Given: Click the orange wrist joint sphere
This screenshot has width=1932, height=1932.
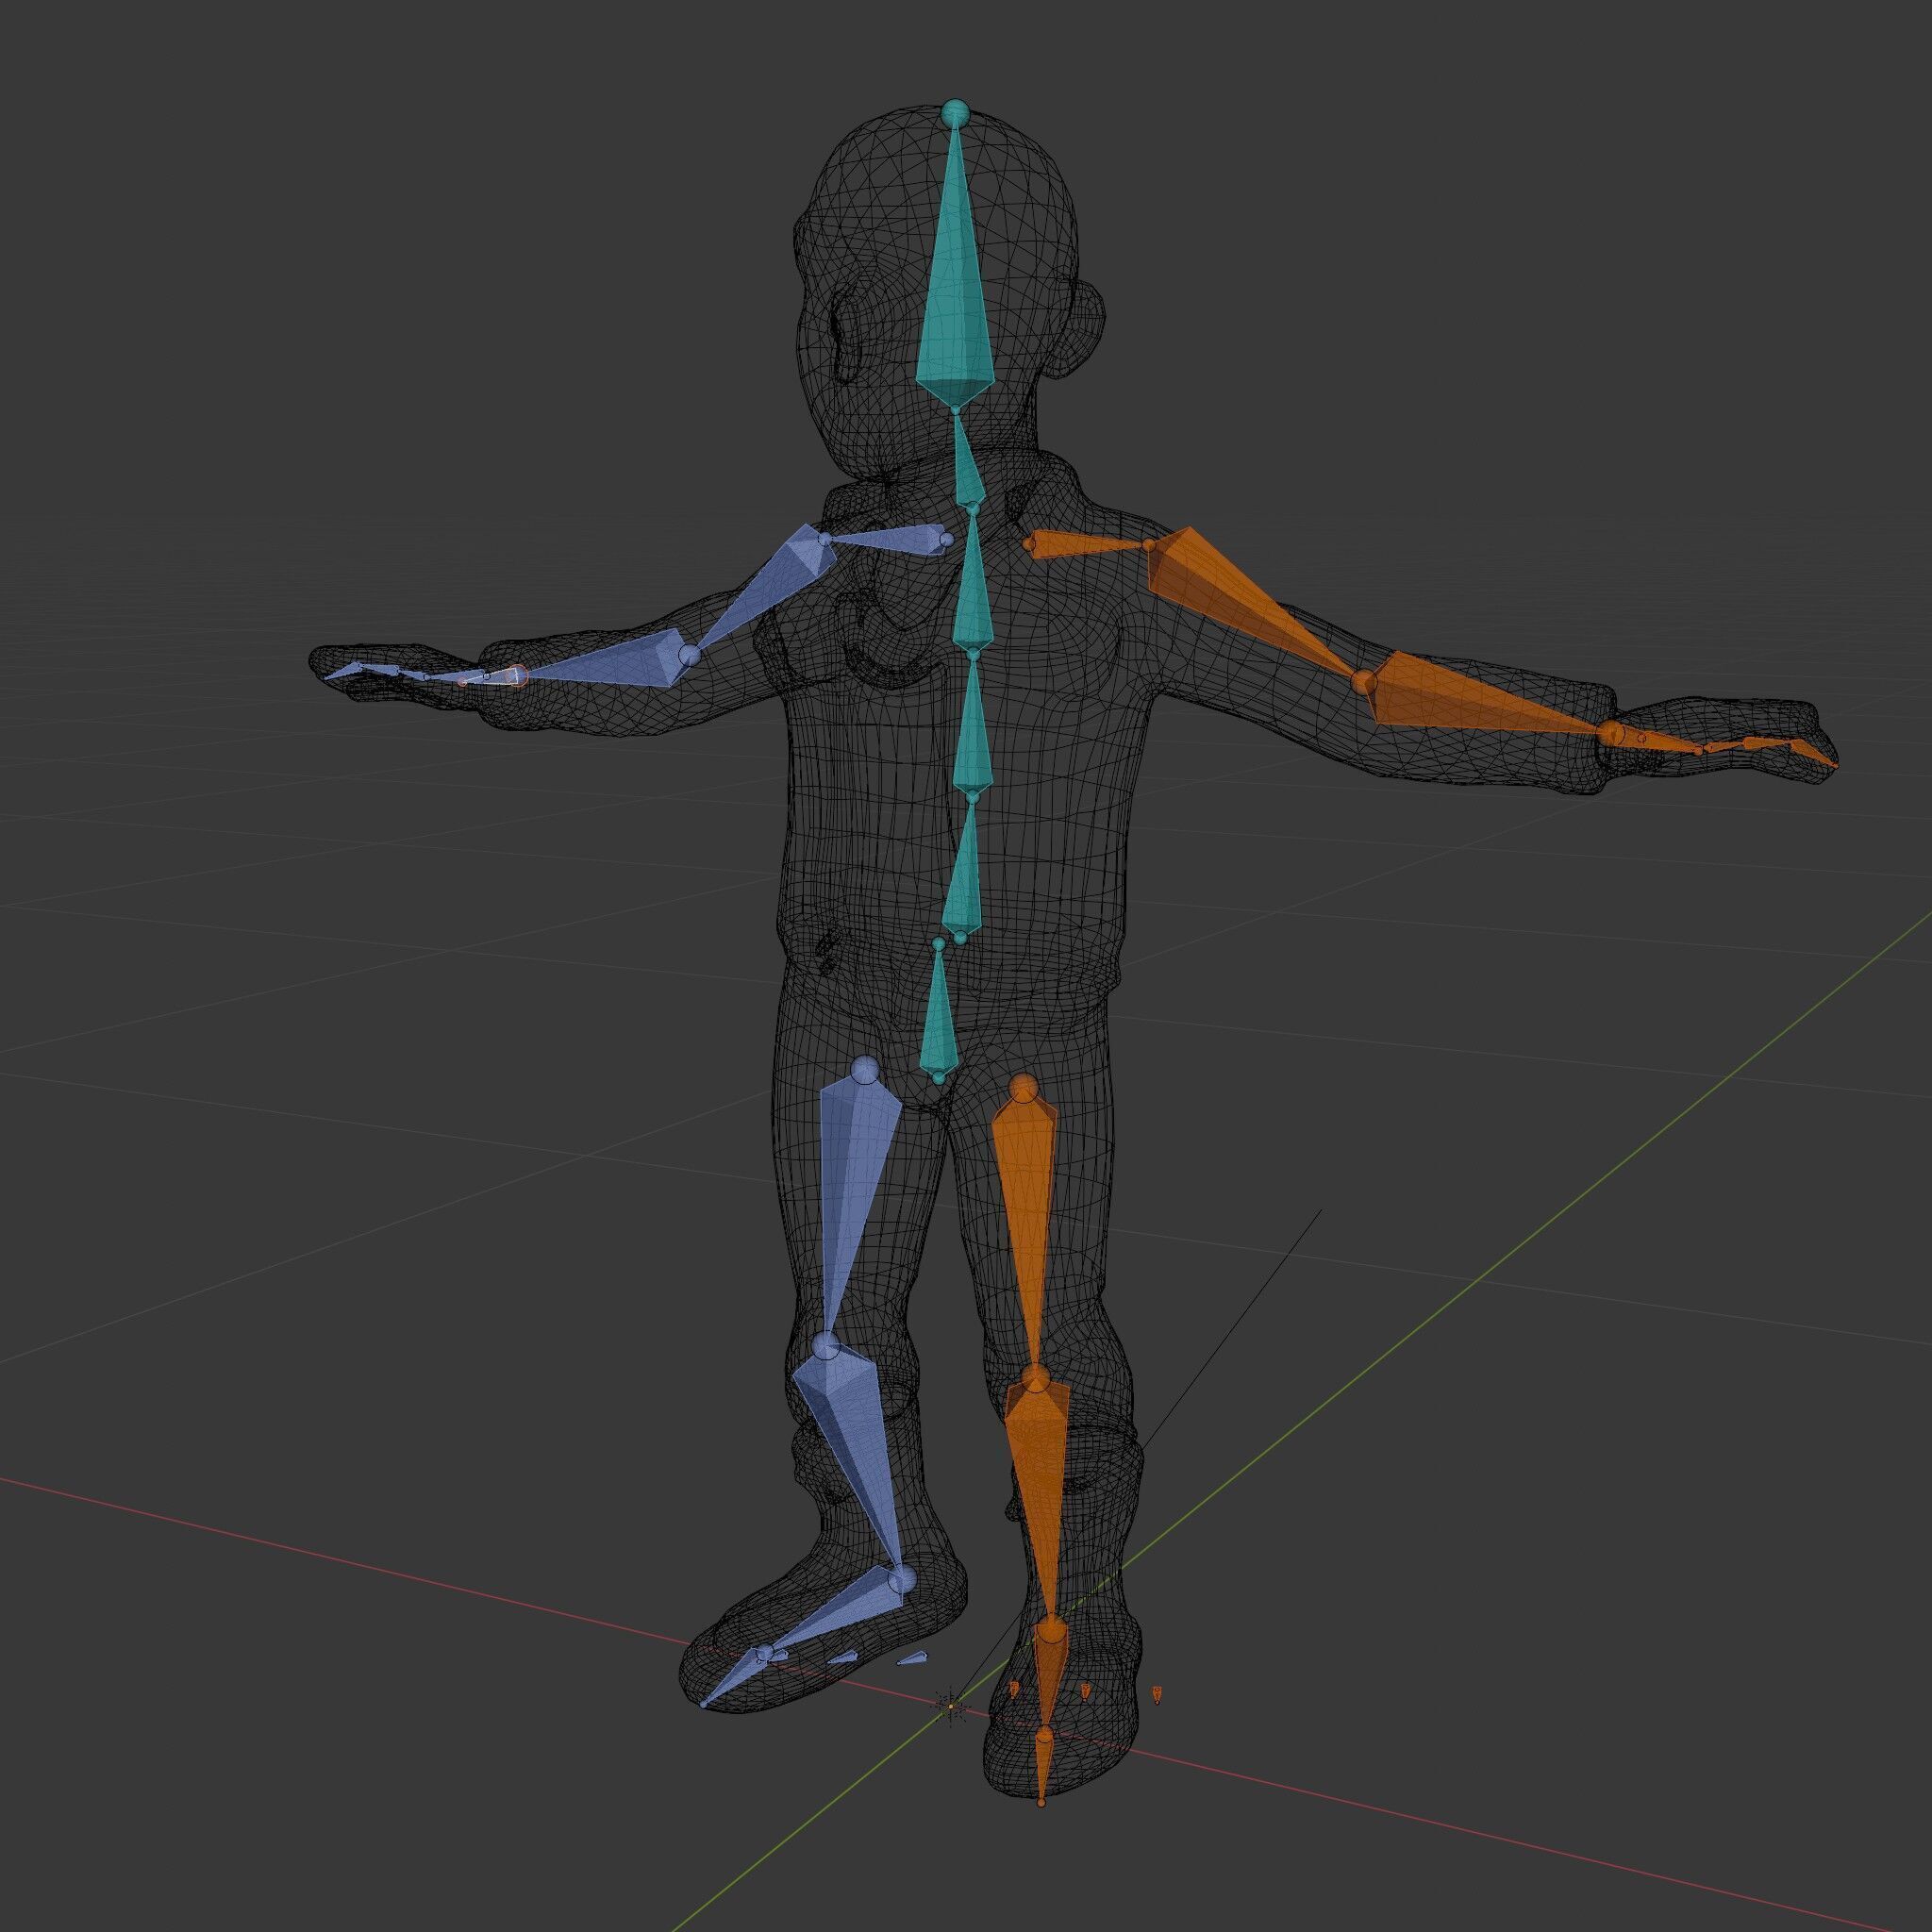Looking at the screenshot, I should click(x=1609, y=733).
